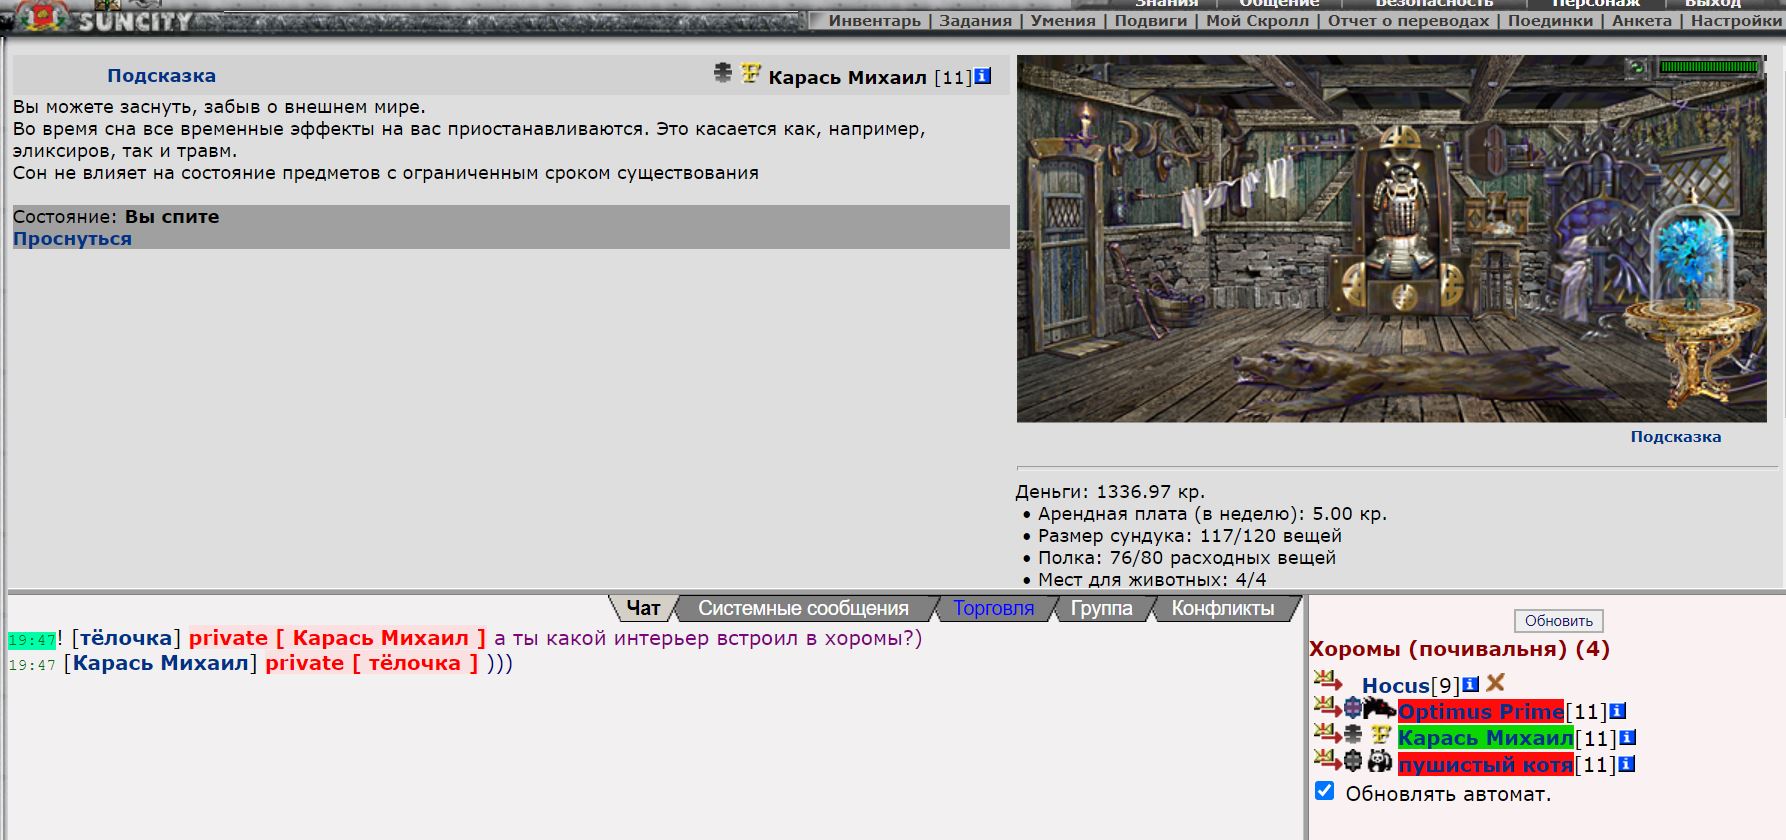This screenshot has height=840, width=1786.
Task: Click second 19:47 timestamp in chat
Action: 32,665
